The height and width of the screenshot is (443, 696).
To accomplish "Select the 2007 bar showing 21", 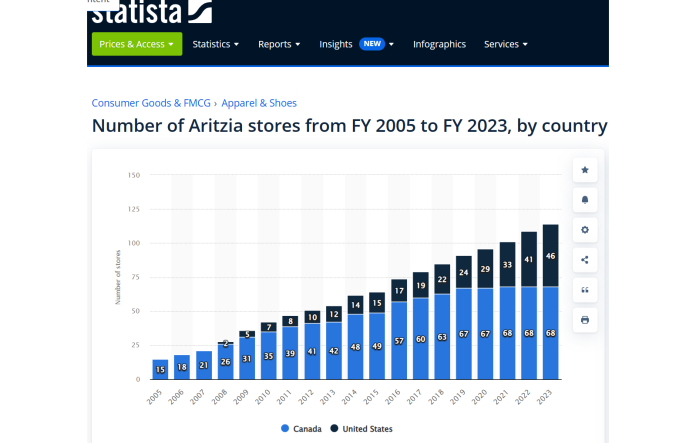I will point(204,365).
